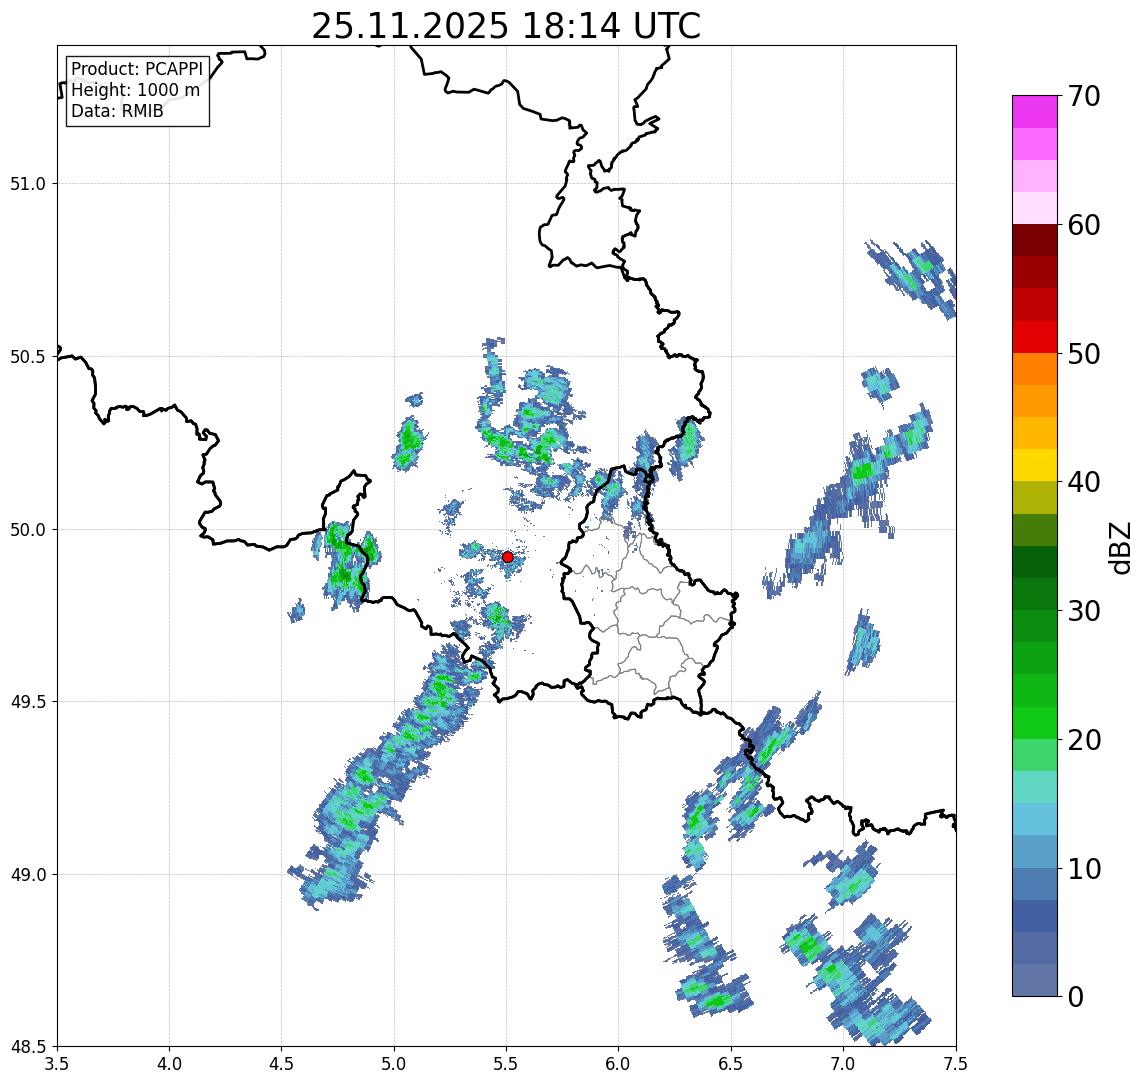Click the 'Height: 1000 m' label

135,90
